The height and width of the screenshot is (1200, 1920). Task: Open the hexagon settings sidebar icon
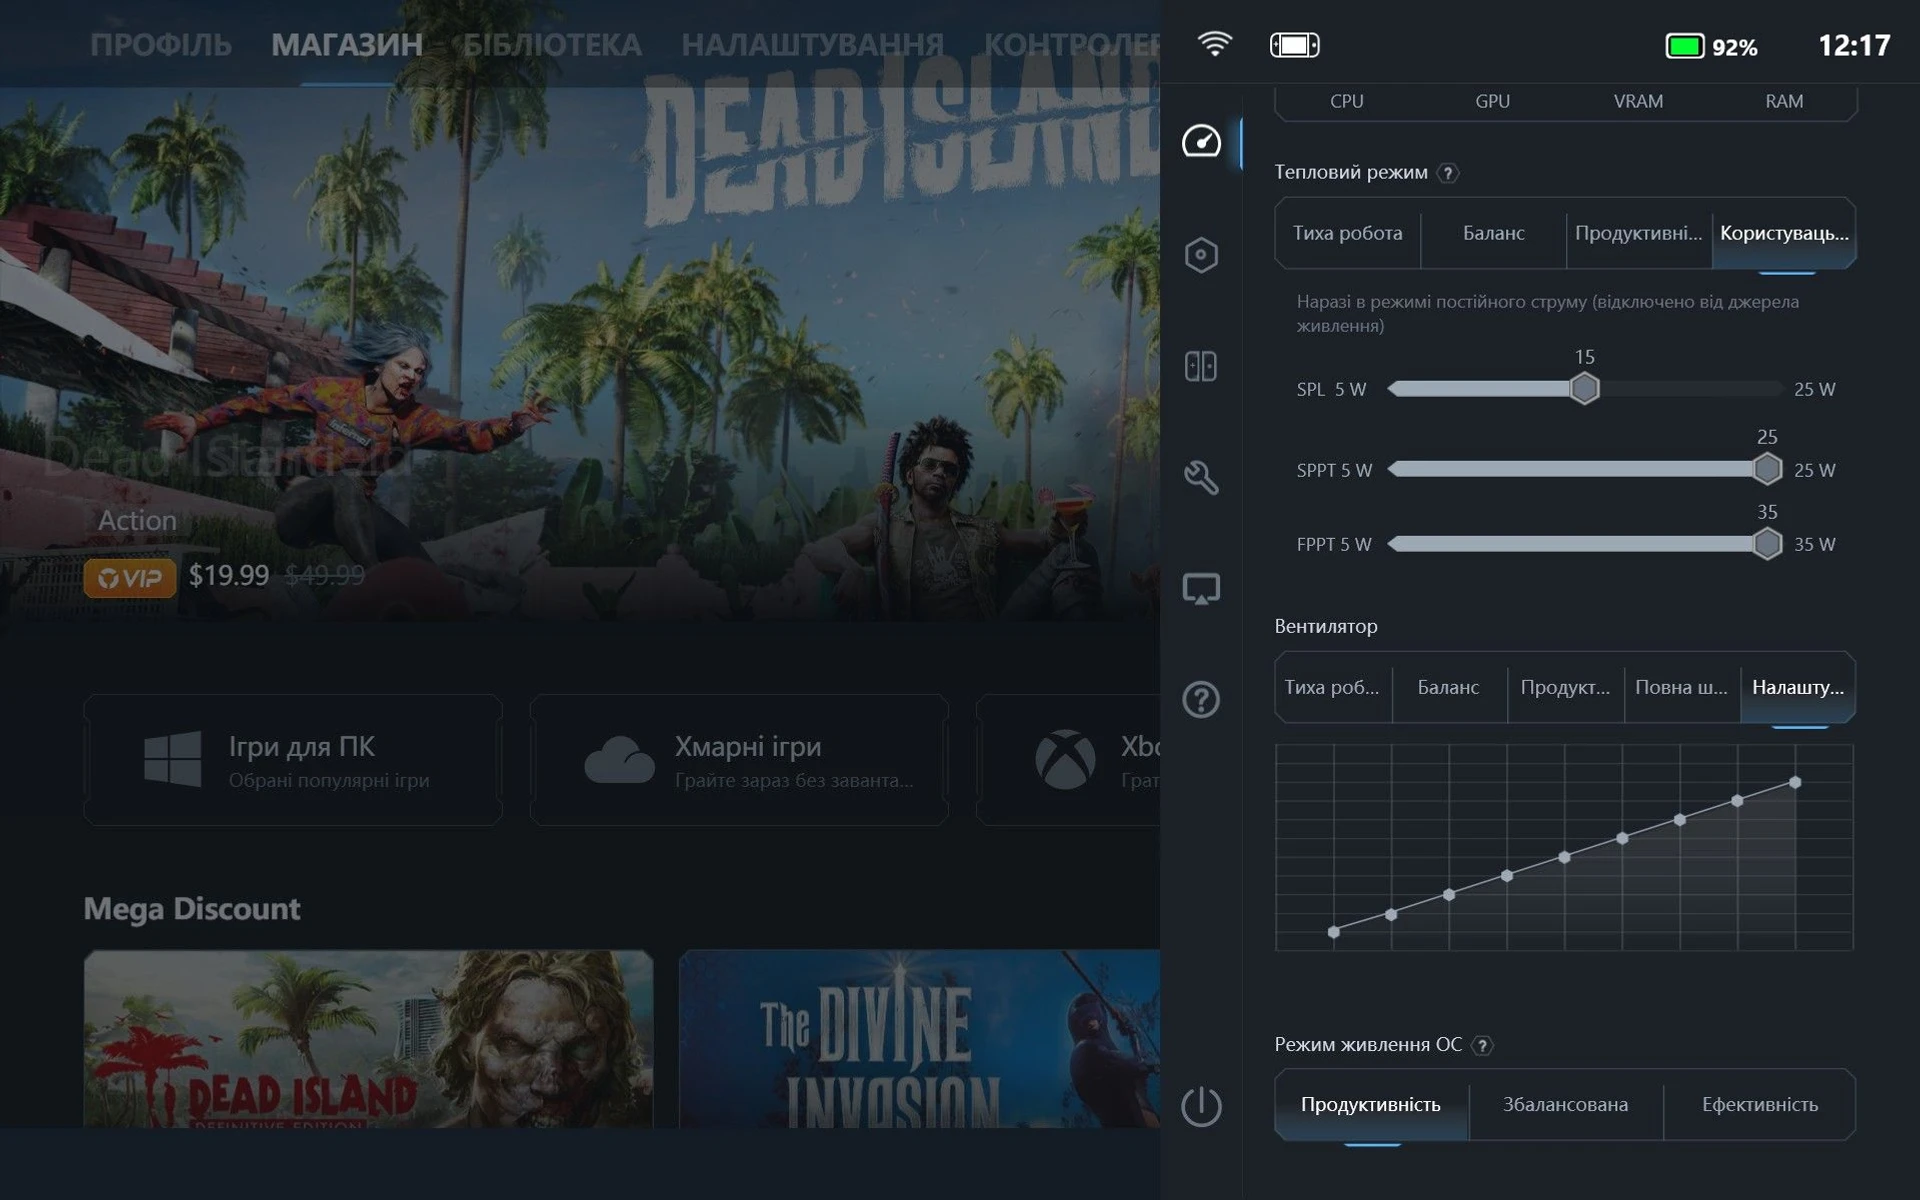click(1201, 255)
